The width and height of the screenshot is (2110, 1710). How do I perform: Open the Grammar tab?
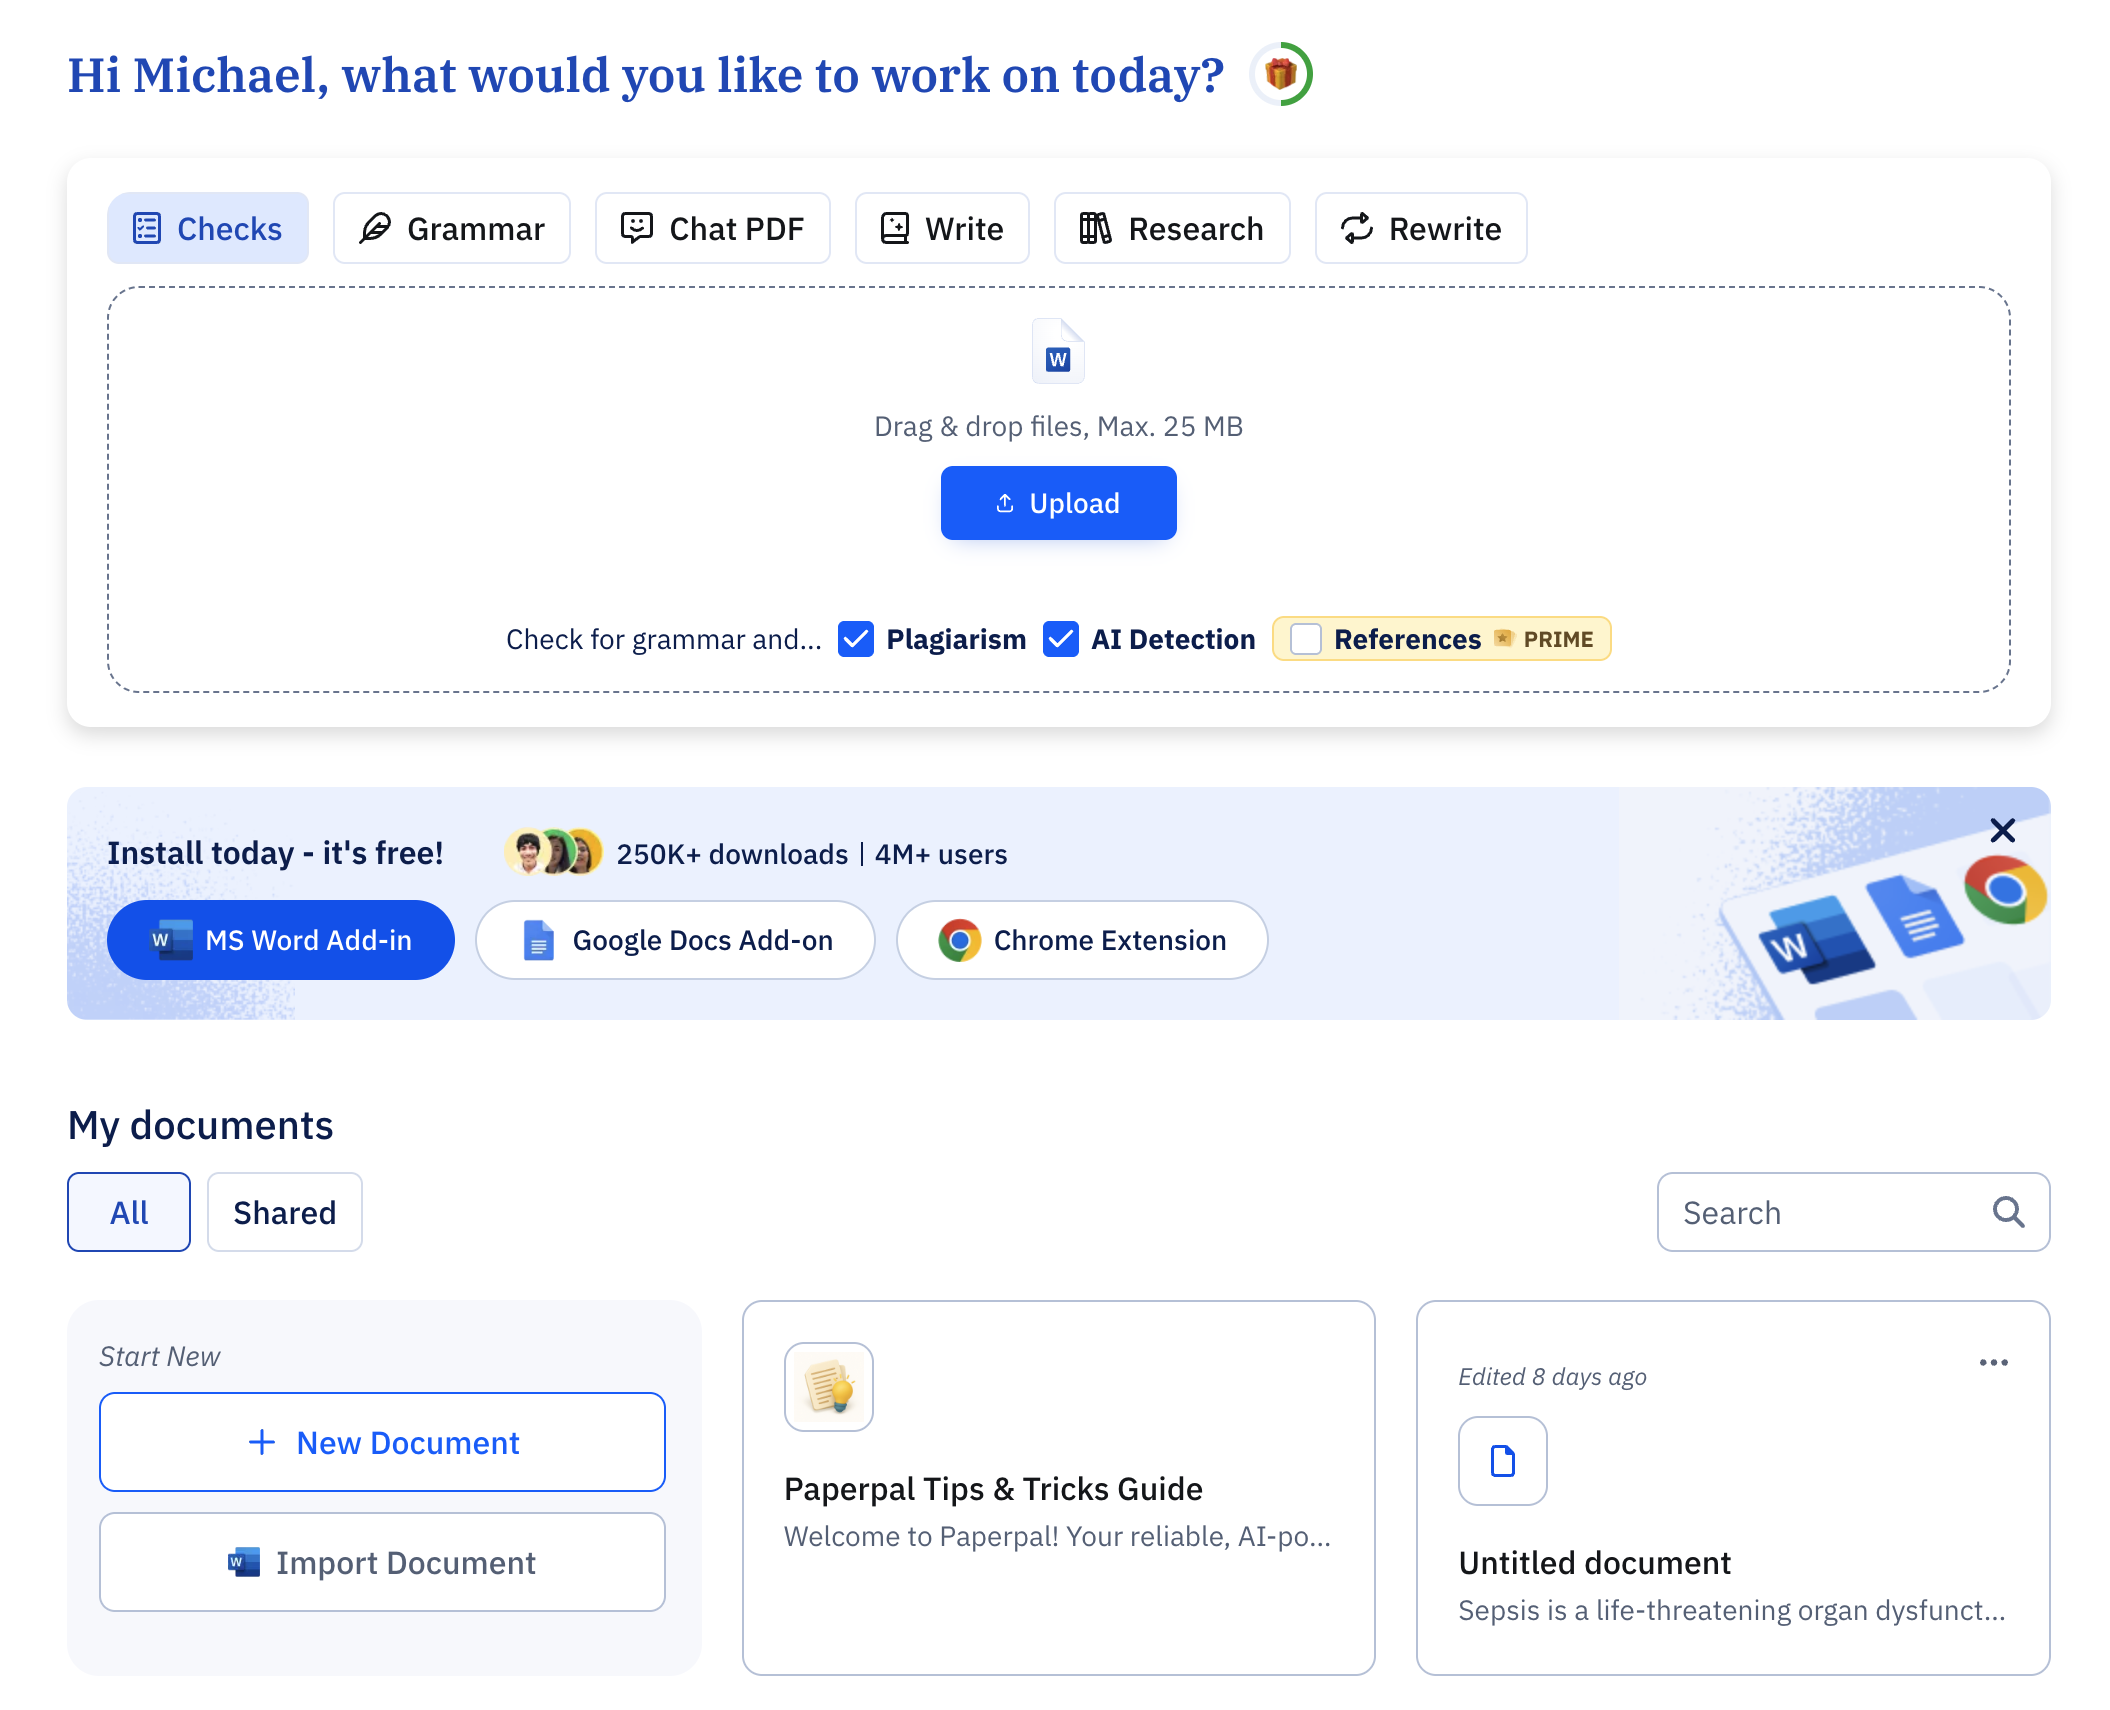452,228
